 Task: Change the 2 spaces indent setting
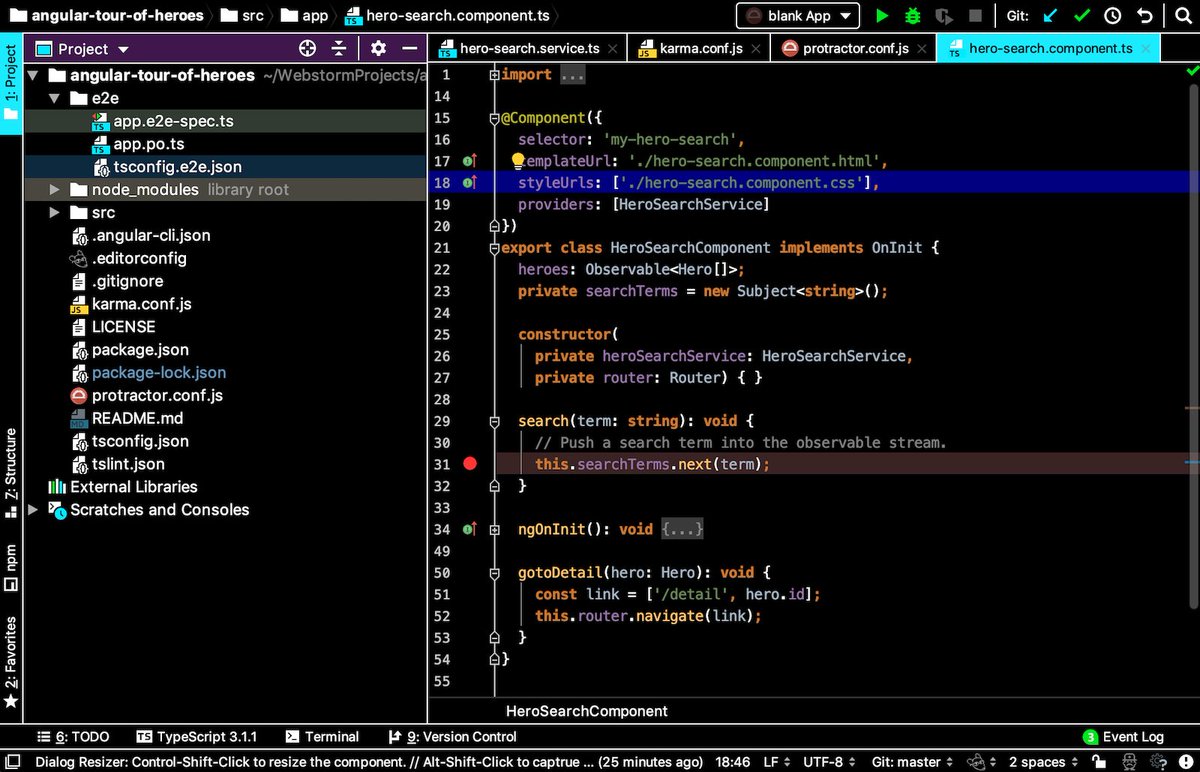[1043, 762]
